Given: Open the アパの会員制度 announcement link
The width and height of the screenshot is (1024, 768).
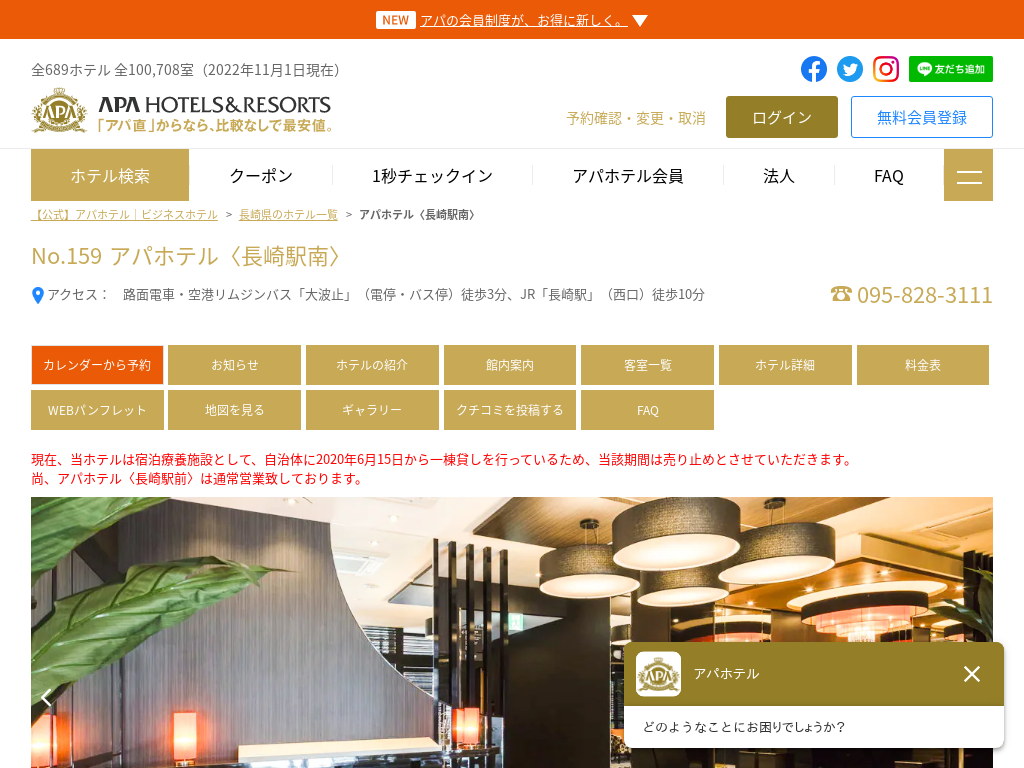Looking at the screenshot, I should pyautogui.click(x=524, y=20).
